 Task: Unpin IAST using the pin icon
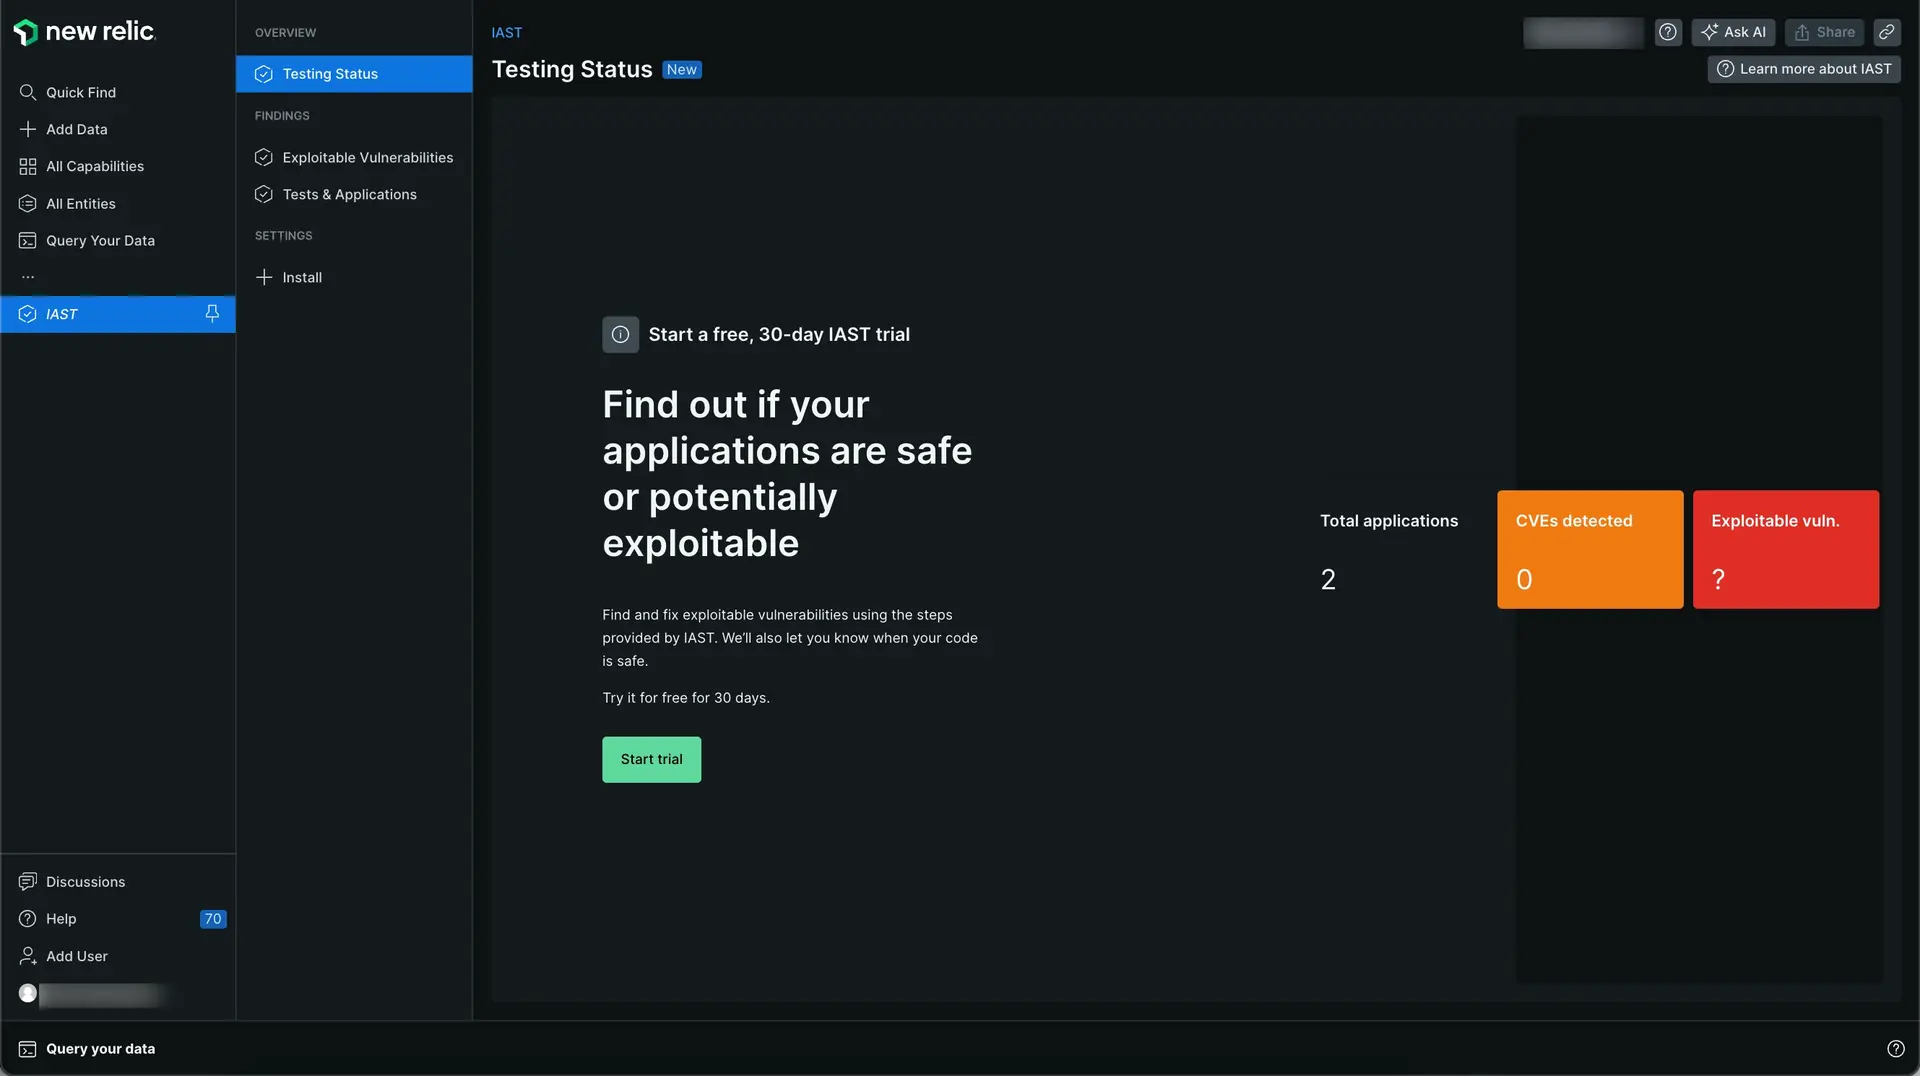point(212,314)
